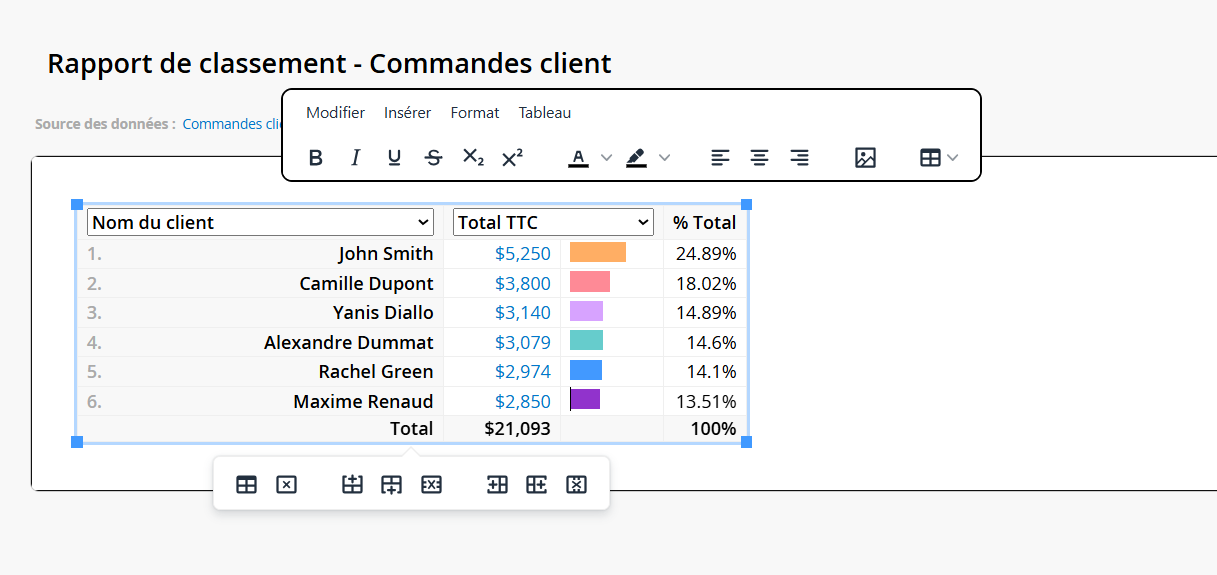Underline the selected text
This screenshot has width=1217, height=575.
[x=394, y=158]
